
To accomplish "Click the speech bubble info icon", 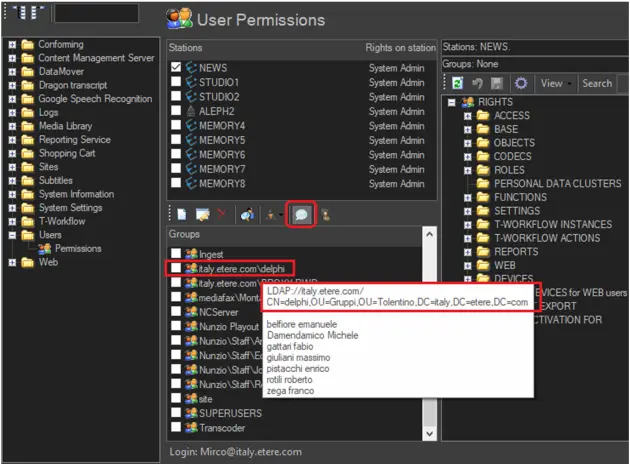I will (300, 214).
